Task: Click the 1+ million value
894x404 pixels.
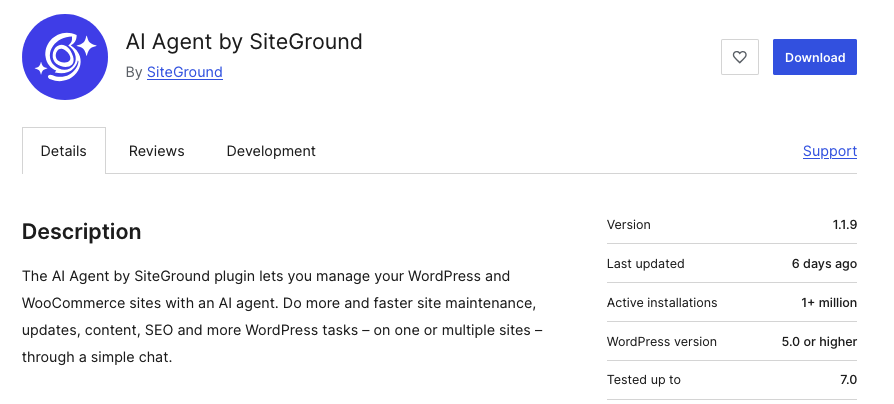Action: [x=829, y=303]
